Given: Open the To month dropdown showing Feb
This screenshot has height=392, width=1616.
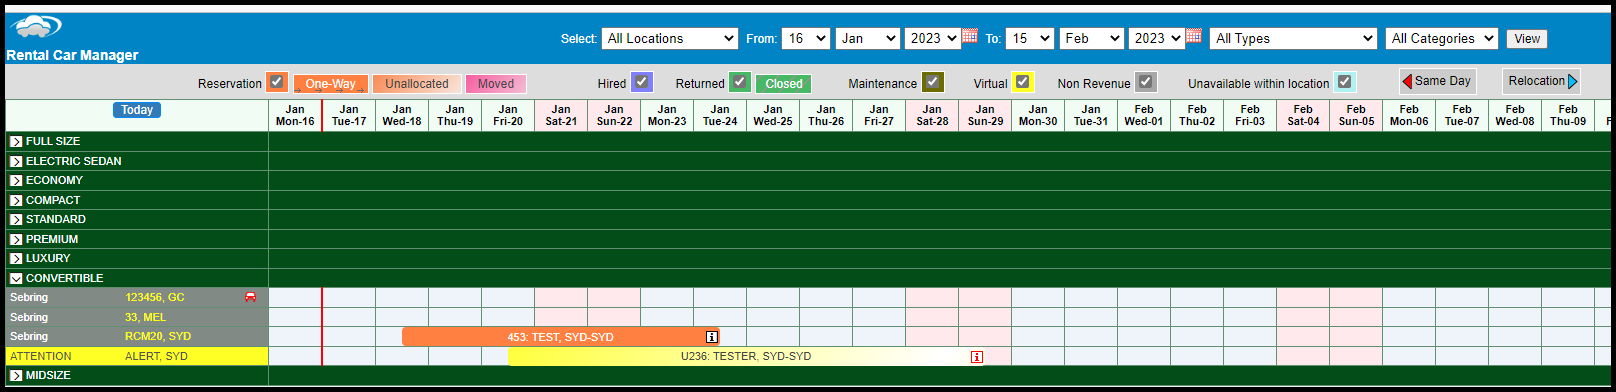Looking at the screenshot, I should tap(1092, 39).
